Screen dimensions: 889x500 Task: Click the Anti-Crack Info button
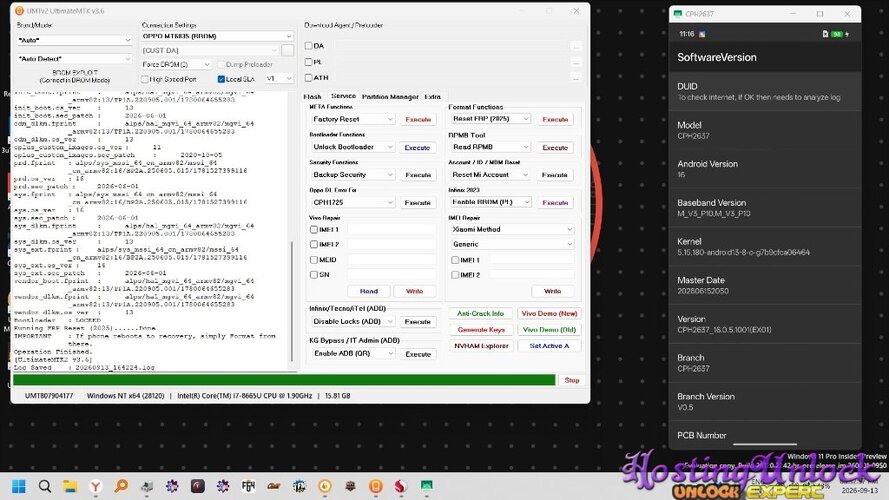click(480, 313)
